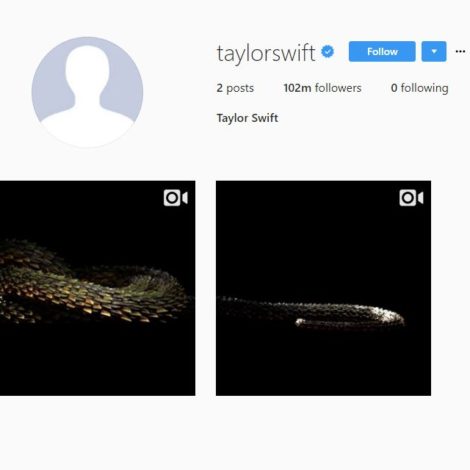Open the right snake tail video post
The image size is (470, 470).
pyautogui.click(x=323, y=288)
